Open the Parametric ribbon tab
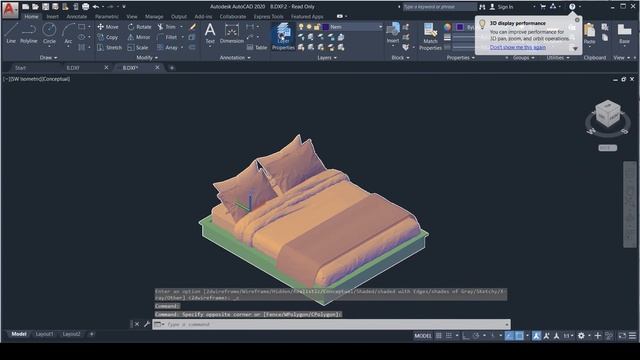This screenshot has width=640, height=360. tap(107, 17)
